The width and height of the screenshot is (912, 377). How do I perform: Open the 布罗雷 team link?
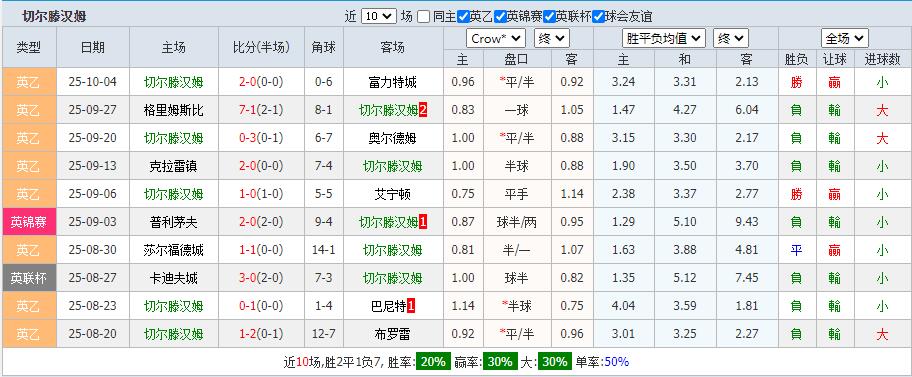click(393, 334)
